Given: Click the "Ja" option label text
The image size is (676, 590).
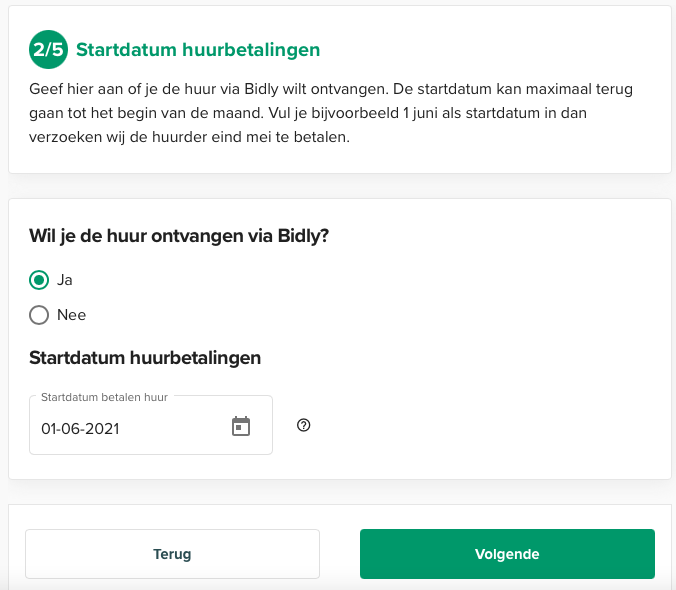Looking at the screenshot, I should pos(65,280).
